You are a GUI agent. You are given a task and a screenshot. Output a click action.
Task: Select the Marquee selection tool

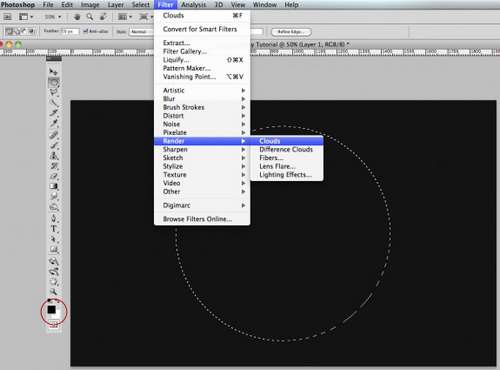[x=53, y=82]
